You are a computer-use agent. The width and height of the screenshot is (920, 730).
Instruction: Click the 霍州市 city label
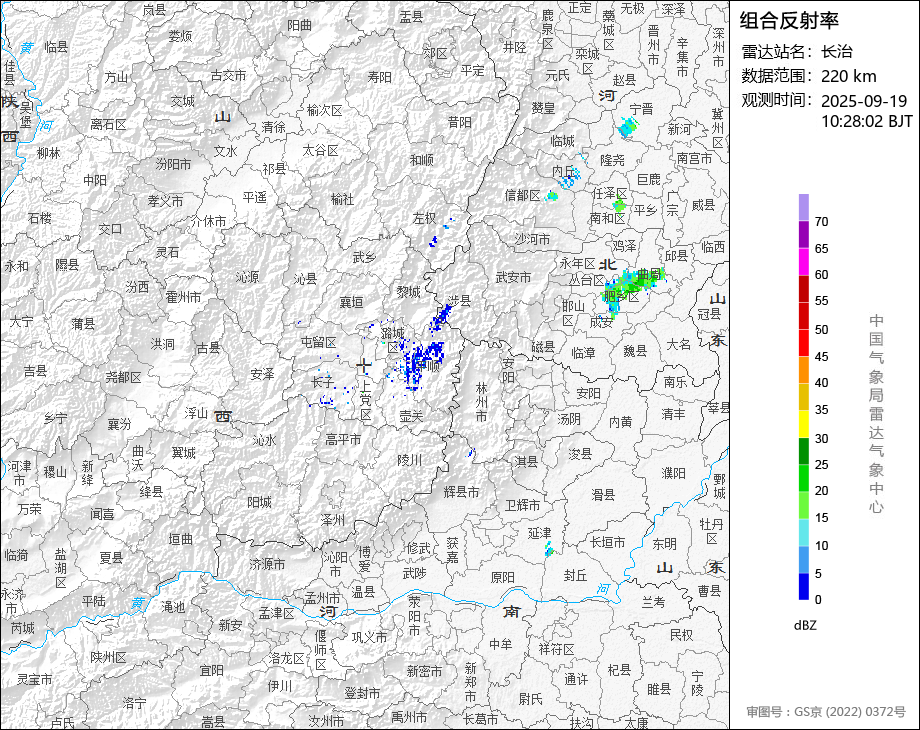[x=183, y=298]
